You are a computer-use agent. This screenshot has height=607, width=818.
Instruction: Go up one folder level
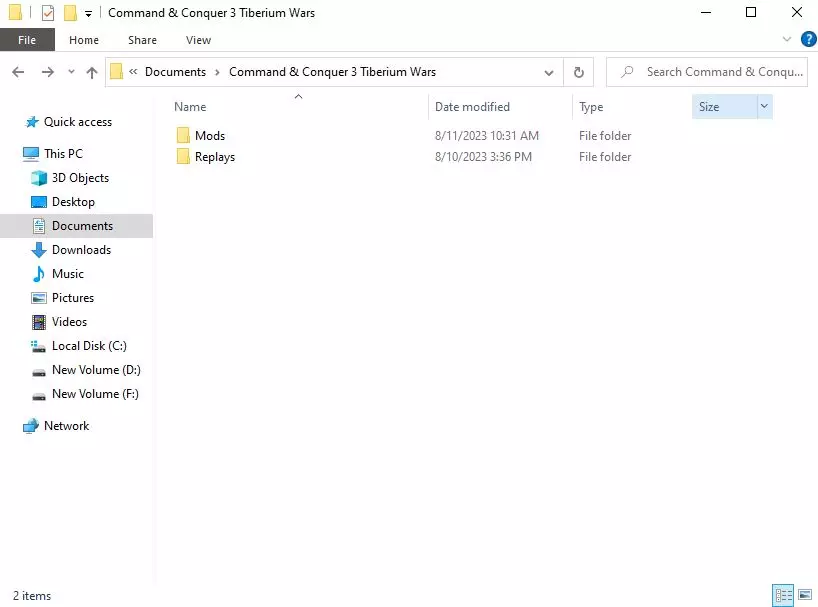pyautogui.click(x=92, y=72)
